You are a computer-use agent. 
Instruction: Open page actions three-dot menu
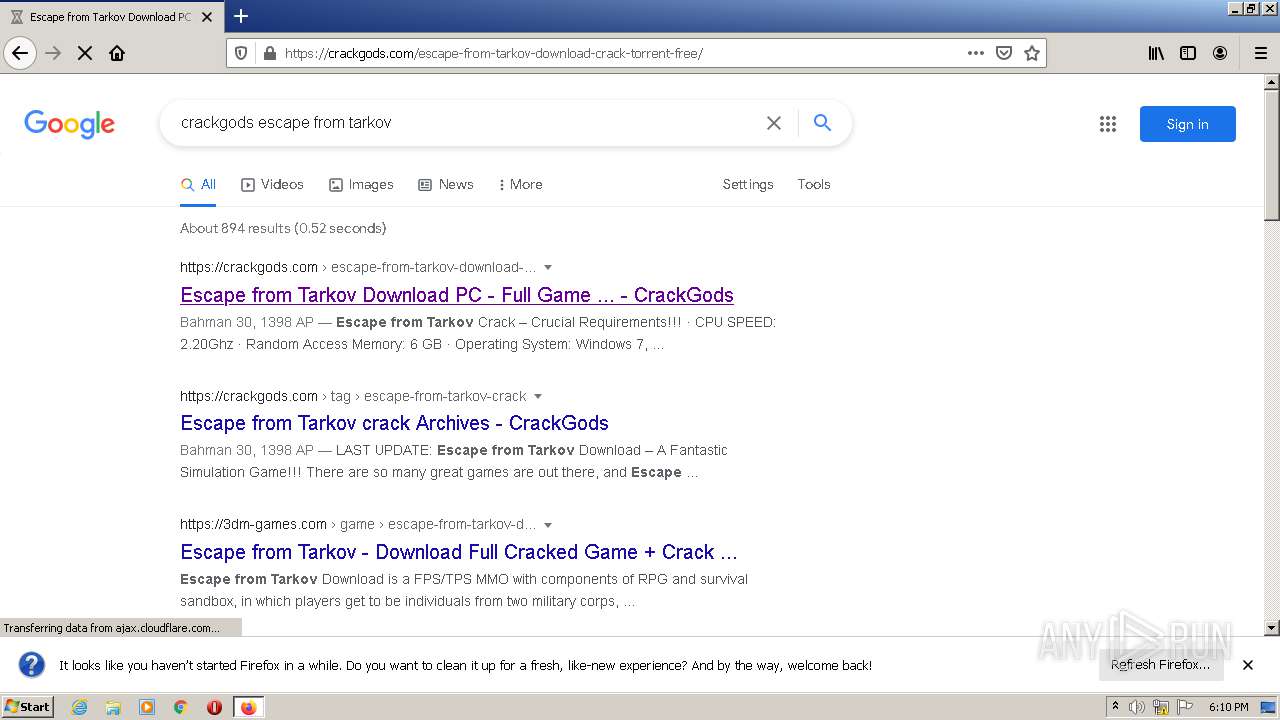click(976, 53)
